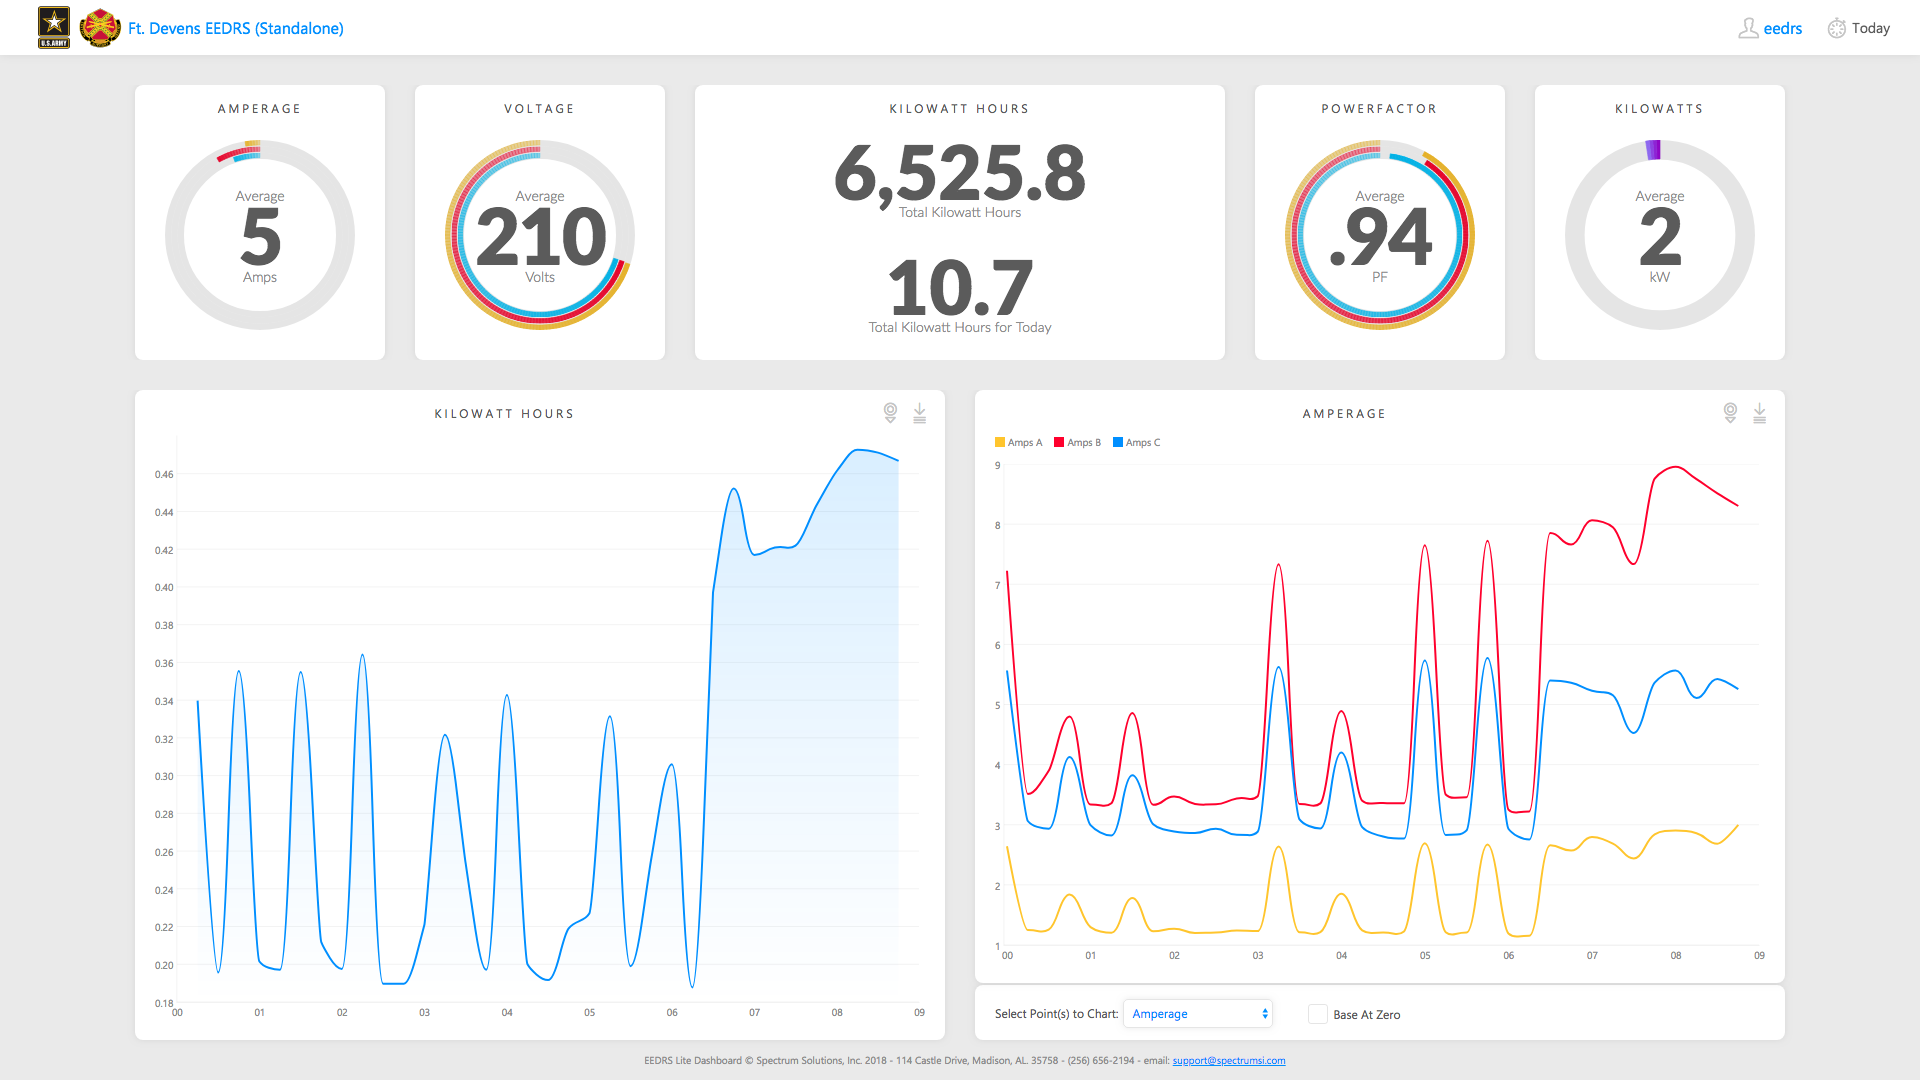This screenshot has height=1080, width=1920.
Task: Click the AMPERAGE chart title
Action: (x=1345, y=414)
